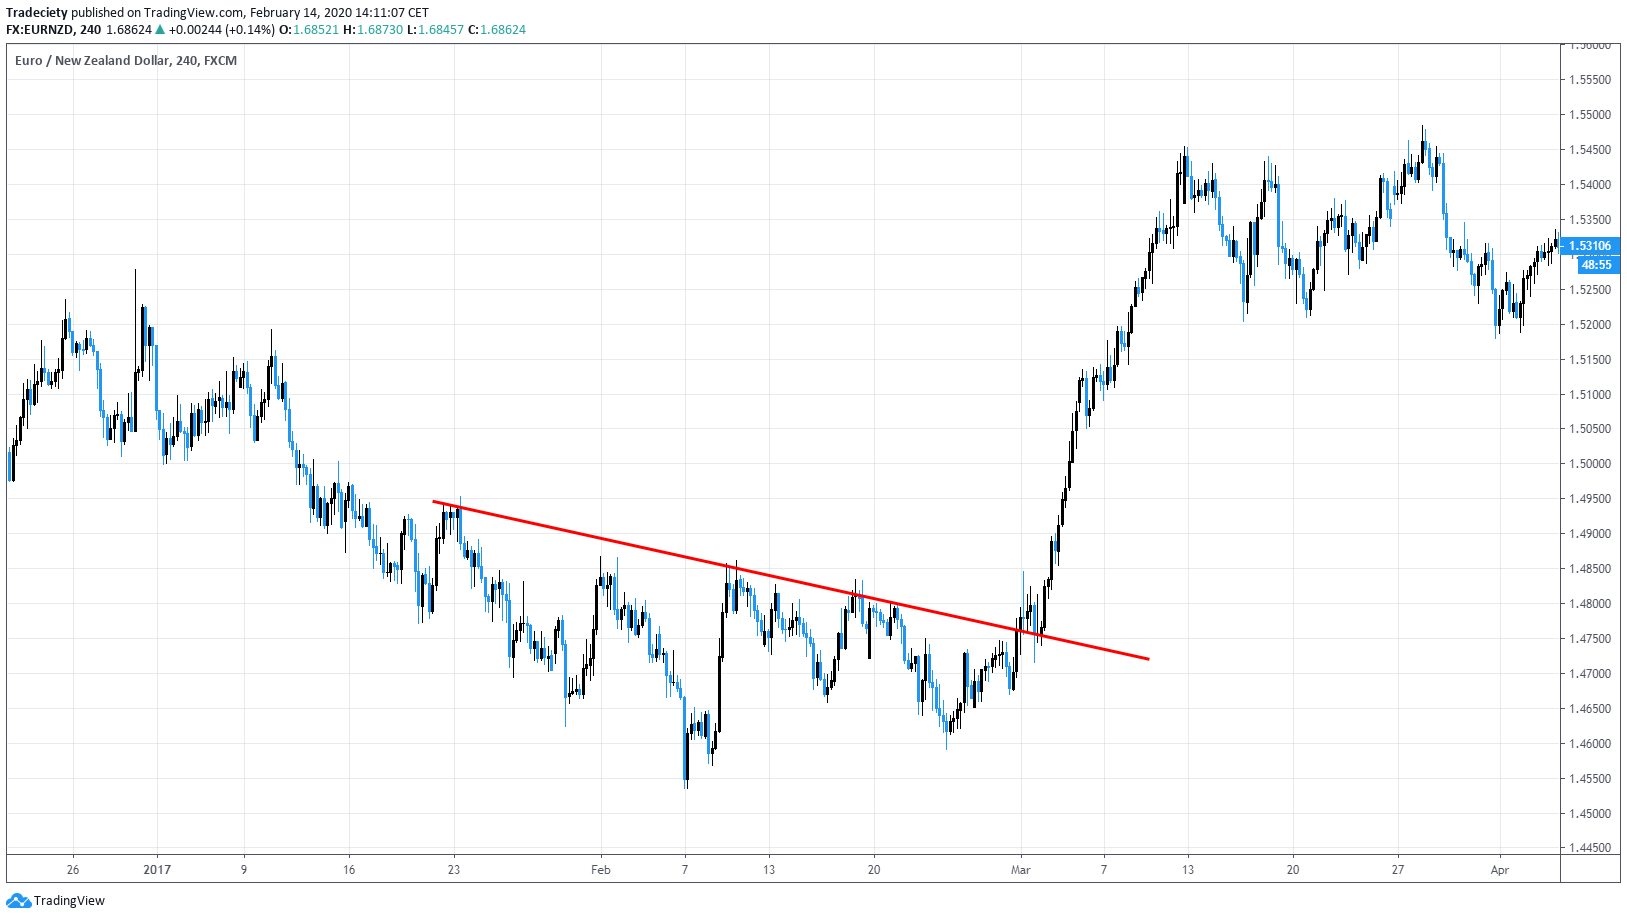Click the green up-arrow next to 1.68624
1627x919 pixels.
160,30
